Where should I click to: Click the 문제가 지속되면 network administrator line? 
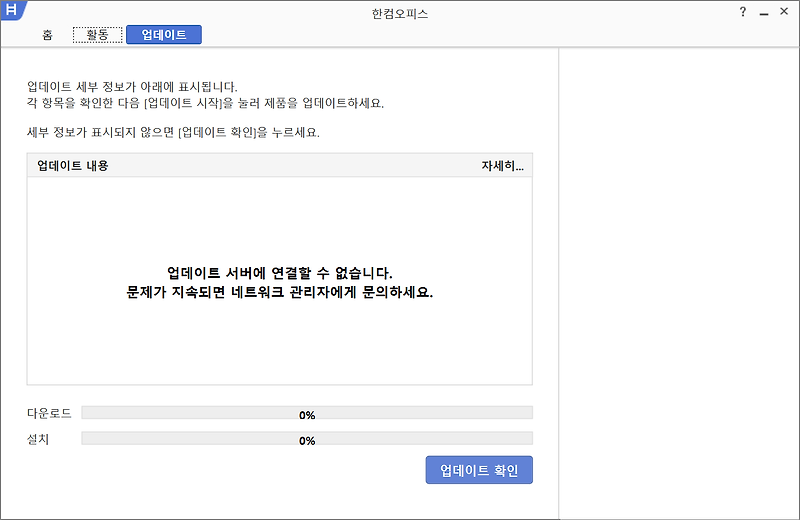[x=280, y=292]
